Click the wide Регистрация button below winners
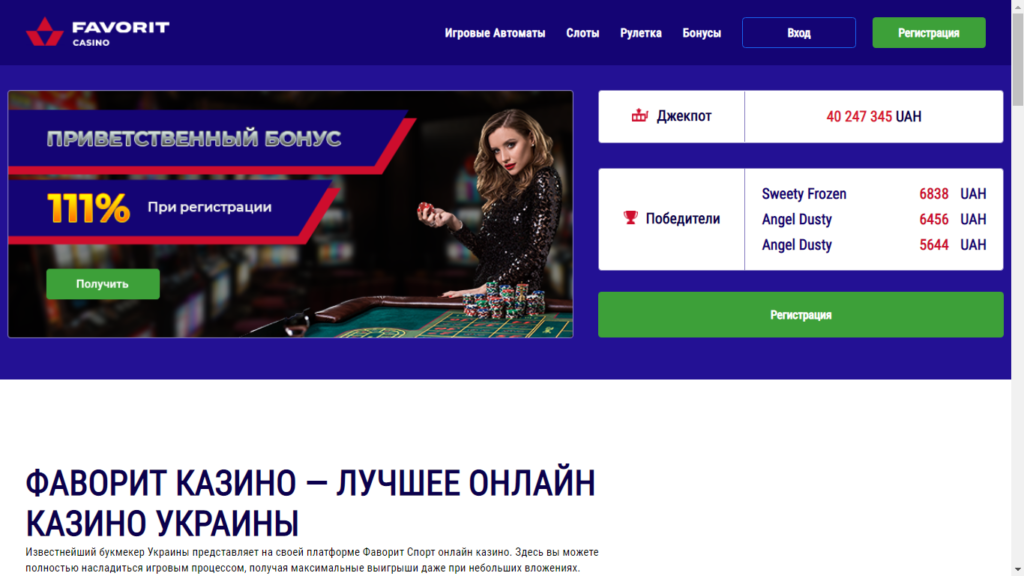This screenshot has width=1024, height=576. coord(801,315)
